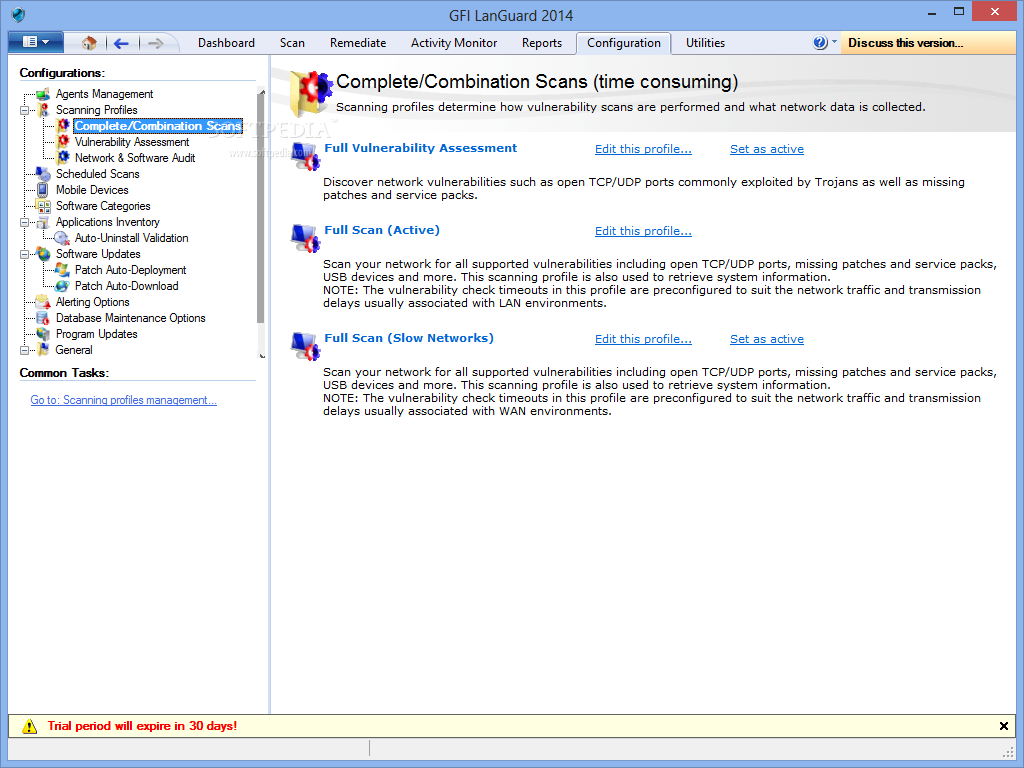Select Network & Software Audit
The width and height of the screenshot is (1024, 768).
pos(135,158)
